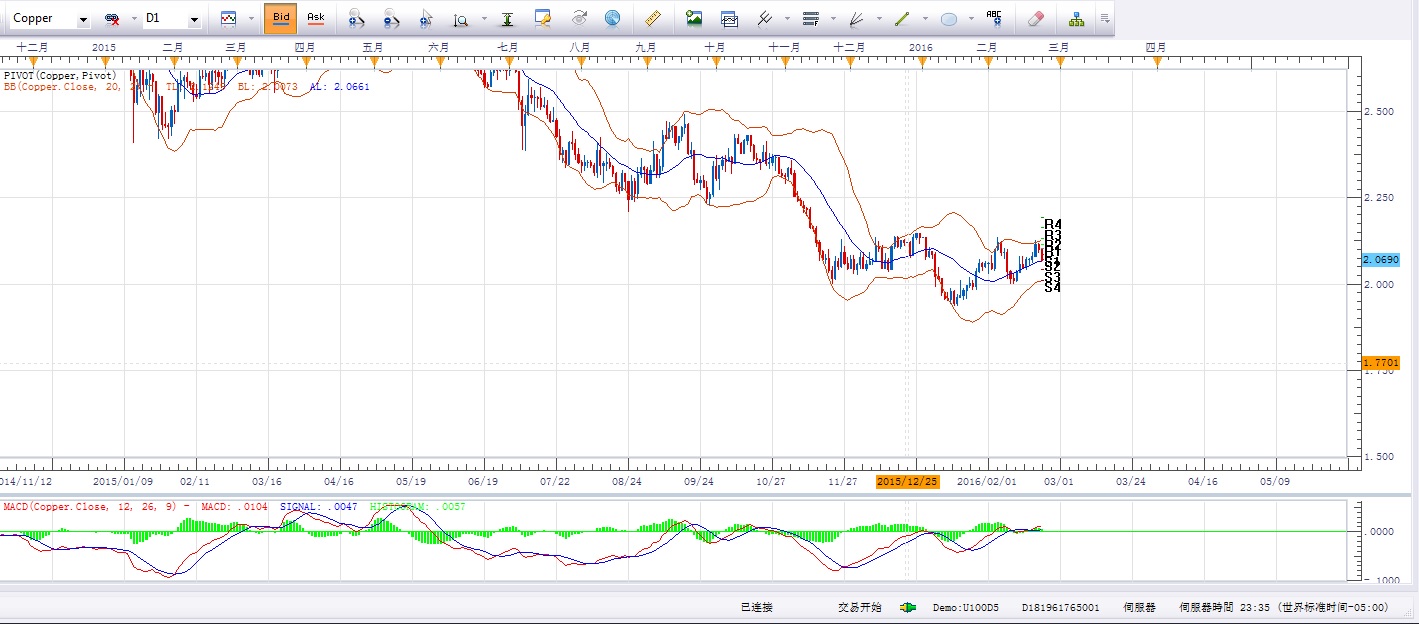Viewport: 1419px width, 624px height.
Task: Click the highlighted 2015/12/25 date label
Action: pyautogui.click(x=908, y=482)
